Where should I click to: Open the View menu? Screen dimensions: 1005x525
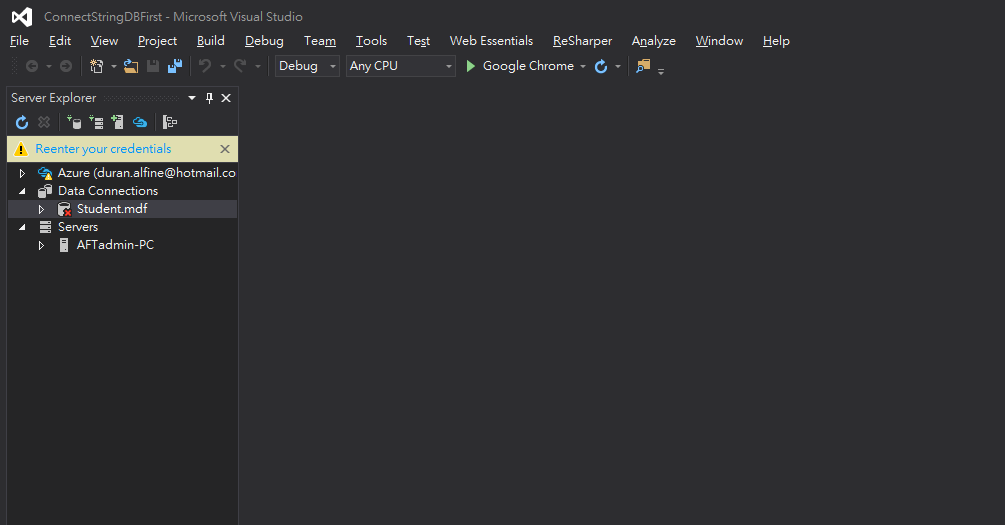(x=104, y=41)
